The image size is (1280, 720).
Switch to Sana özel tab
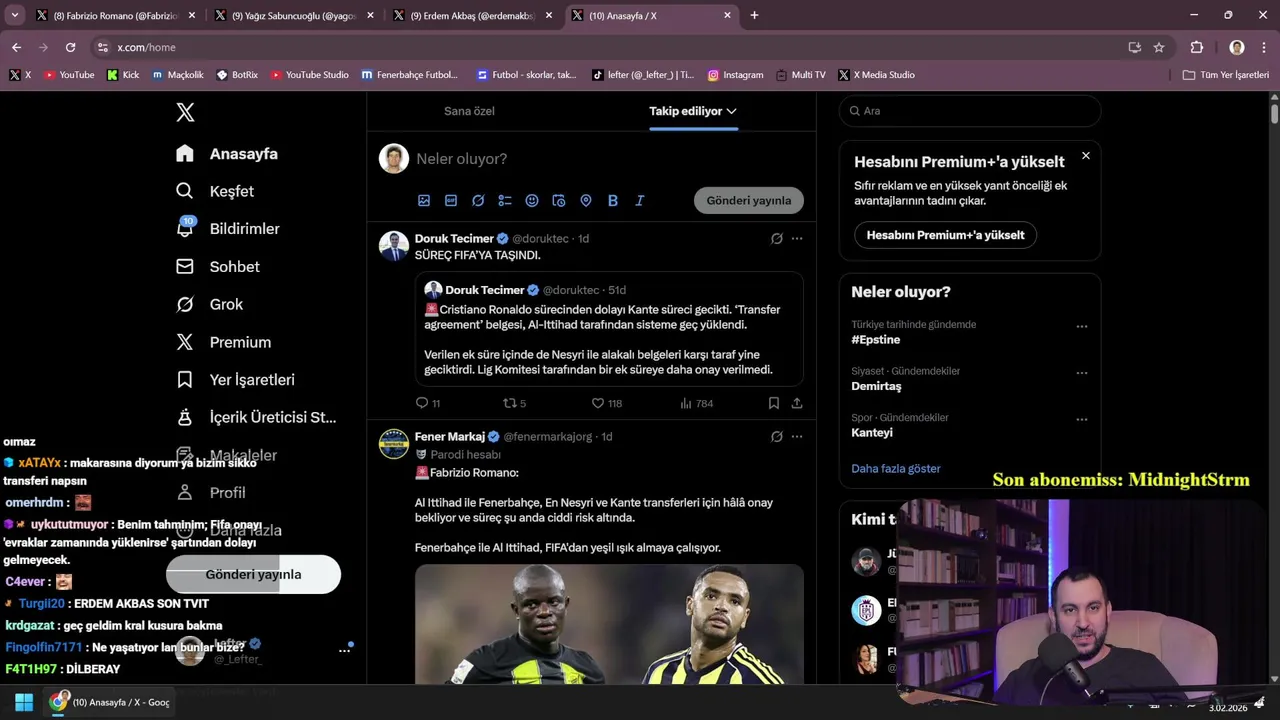pyautogui.click(x=469, y=111)
